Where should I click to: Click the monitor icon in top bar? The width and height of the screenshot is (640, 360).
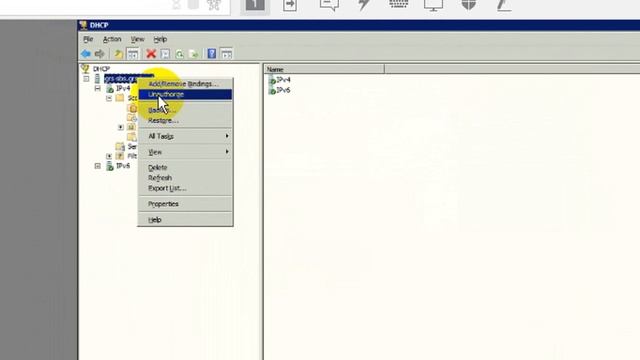[x=433, y=5]
